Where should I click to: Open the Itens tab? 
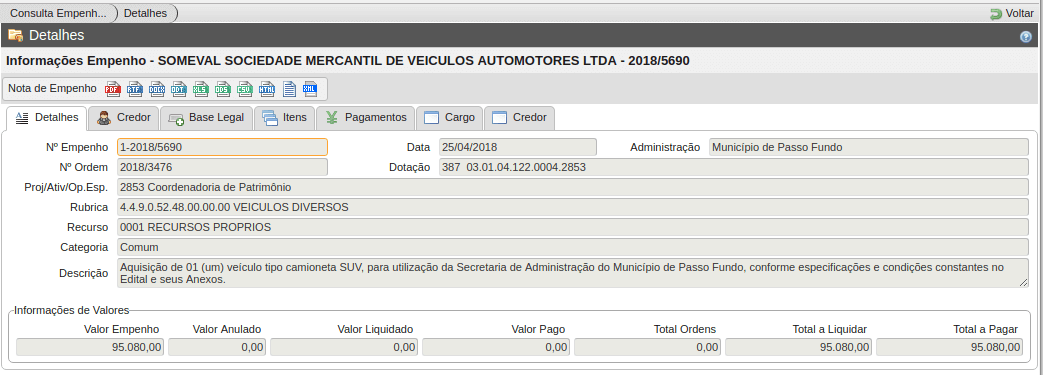pyautogui.click(x=285, y=118)
